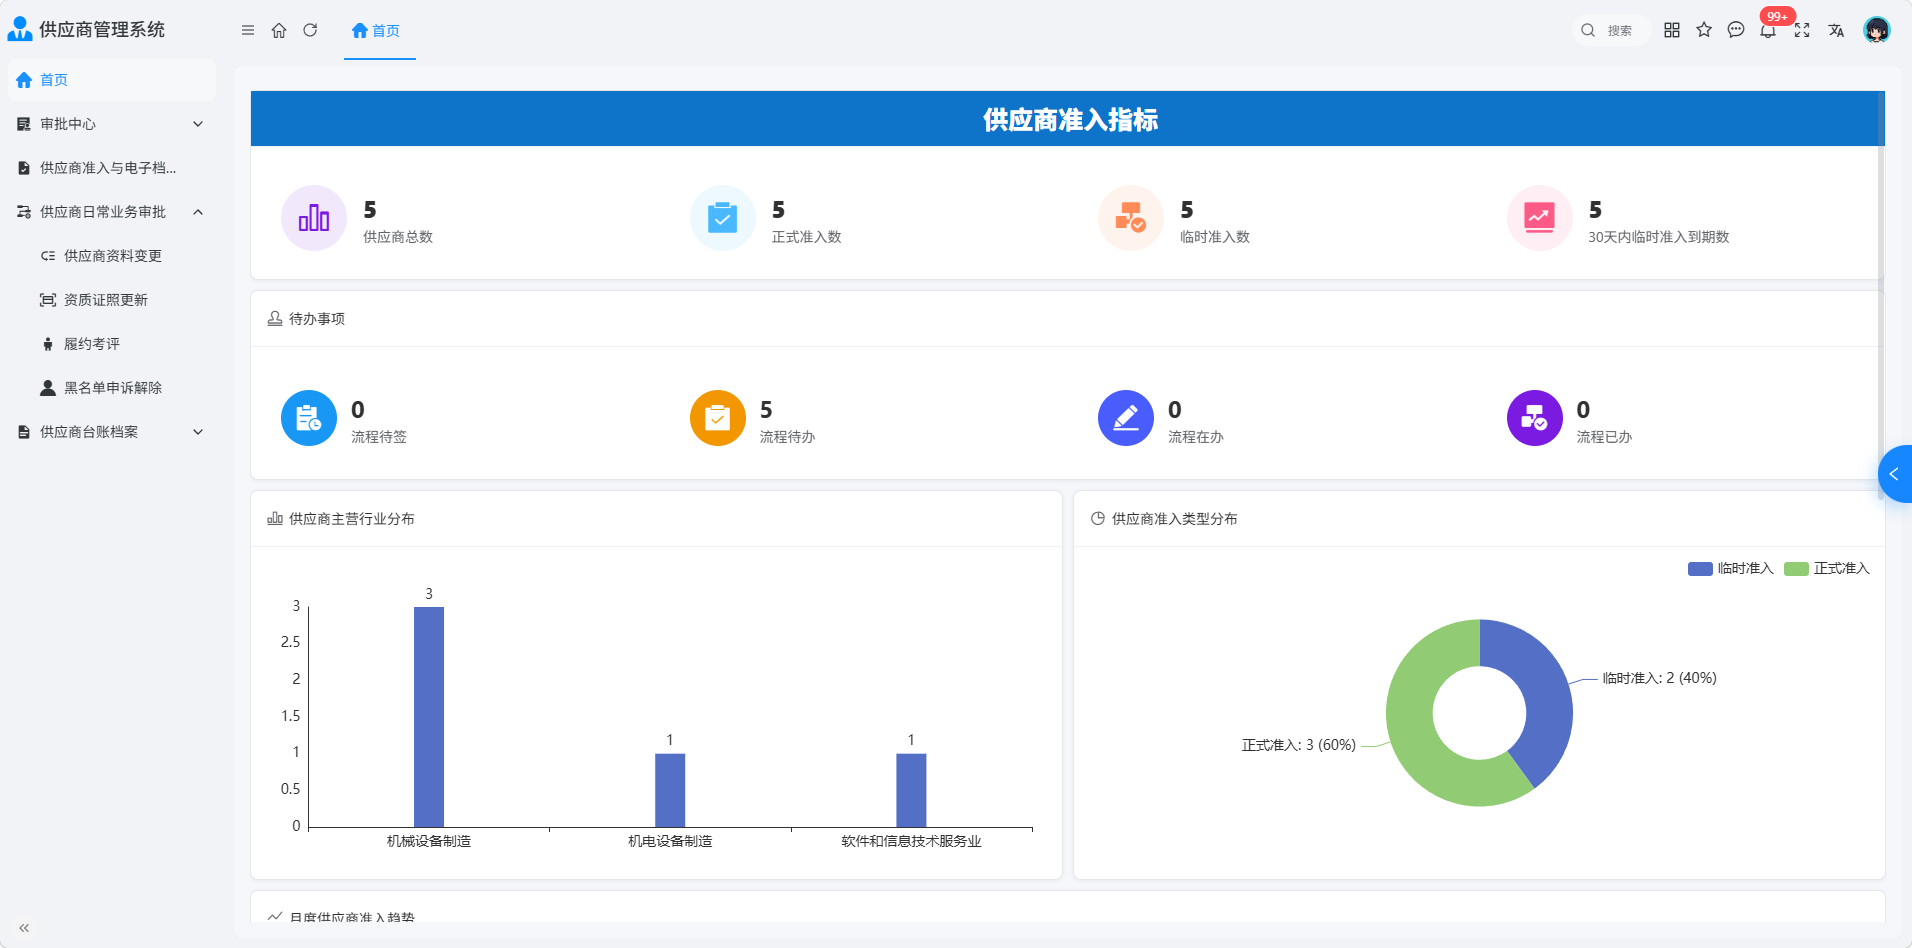This screenshot has width=1912, height=948.
Task: Open 资质证照更新 submenu
Action: tap(112, 300)
